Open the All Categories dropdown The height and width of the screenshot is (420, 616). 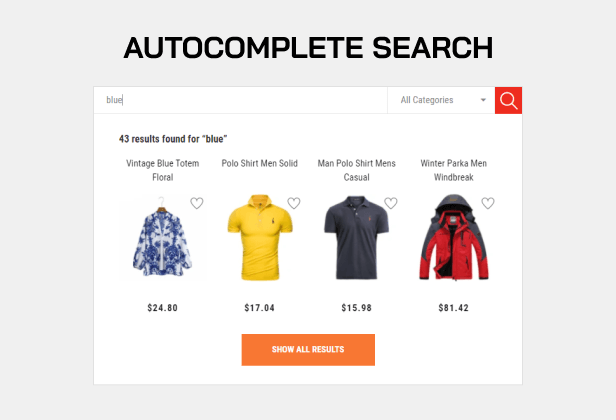click(x=441, y=100)
